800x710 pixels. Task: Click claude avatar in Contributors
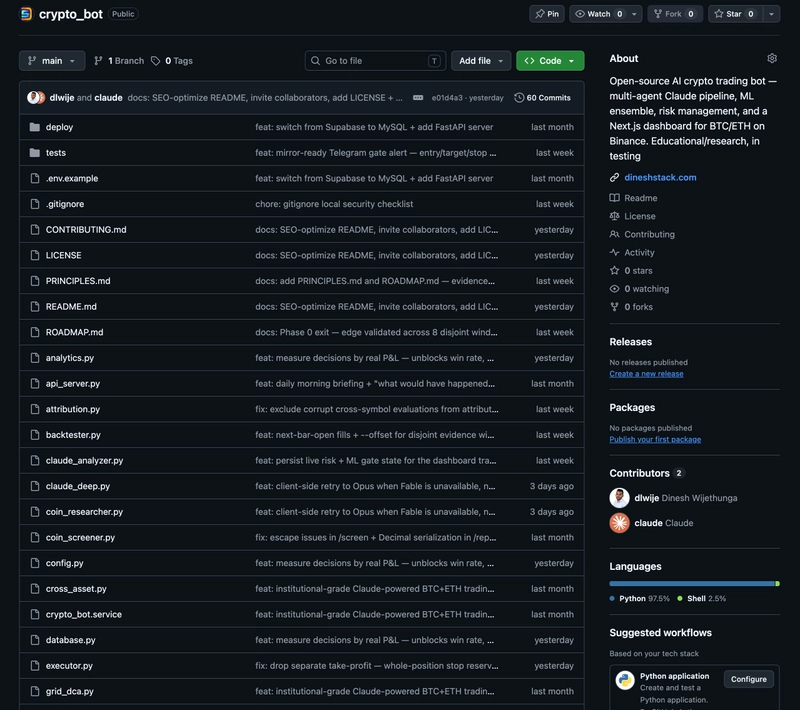(x=619, y=523)
